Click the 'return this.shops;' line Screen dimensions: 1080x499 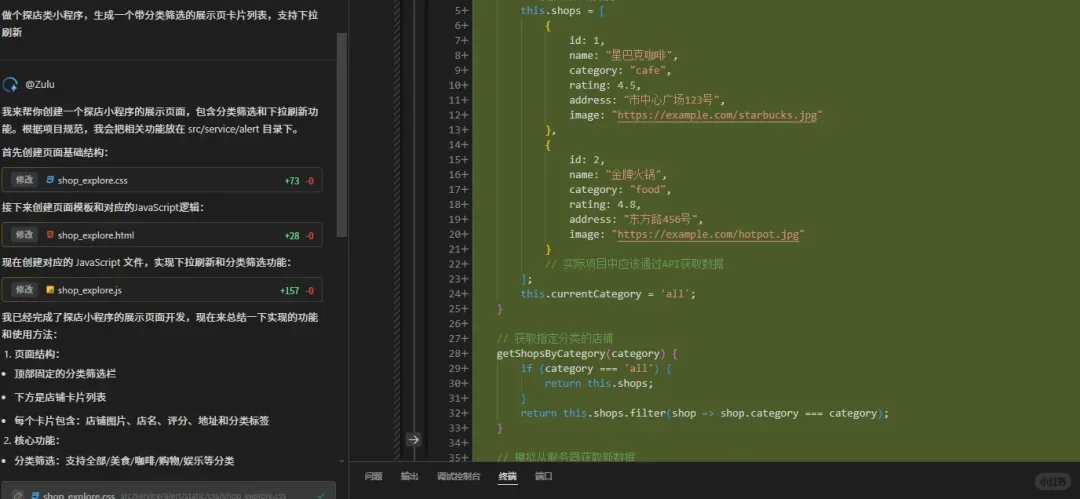599,383
